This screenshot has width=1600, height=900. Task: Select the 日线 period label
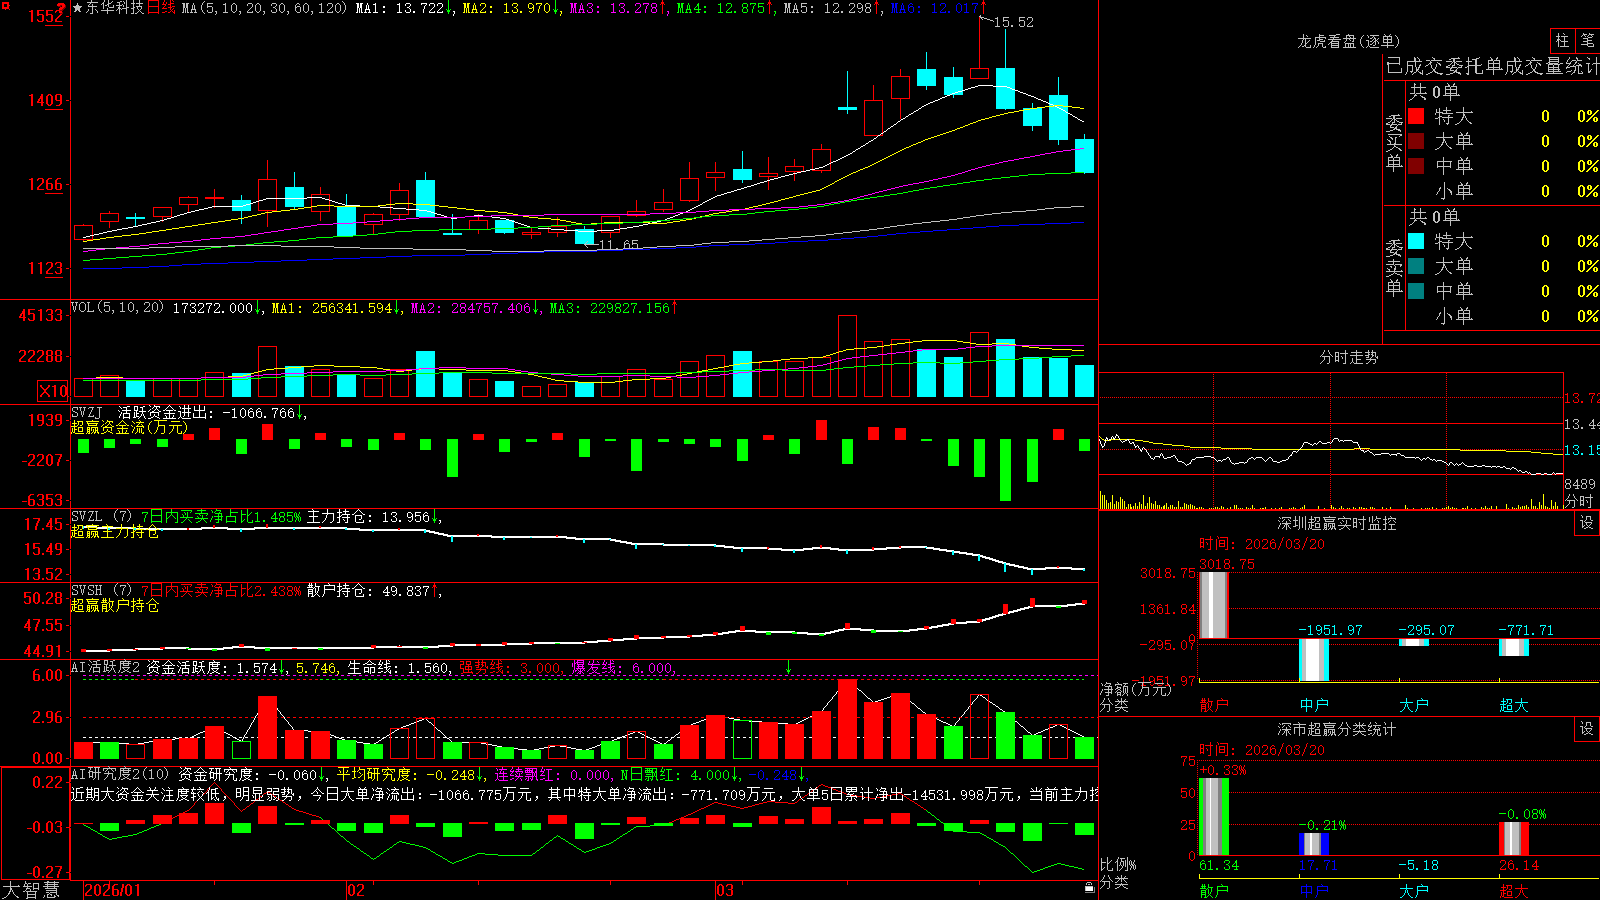click(x=161, y=8)
